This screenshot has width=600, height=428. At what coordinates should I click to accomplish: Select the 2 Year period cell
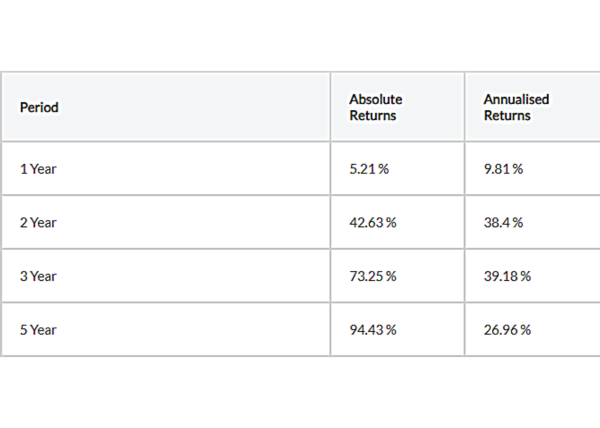pos(38,222)
